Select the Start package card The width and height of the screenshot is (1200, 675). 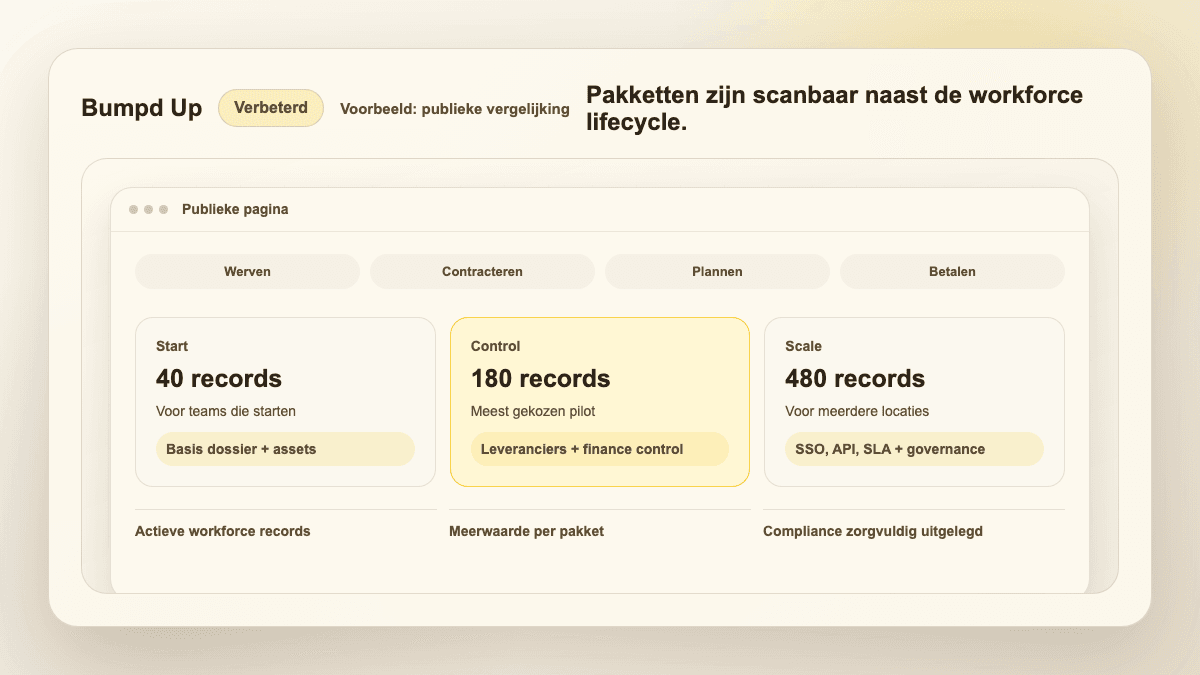tap(285, 402)
